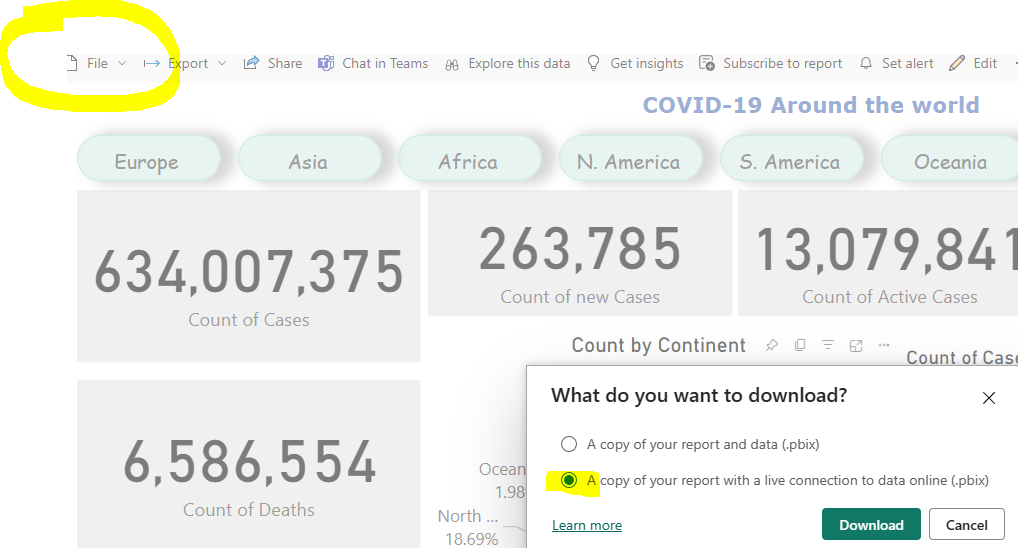Click the bell alert icon
1018x548 pixels.
click(x=865, y=64)
